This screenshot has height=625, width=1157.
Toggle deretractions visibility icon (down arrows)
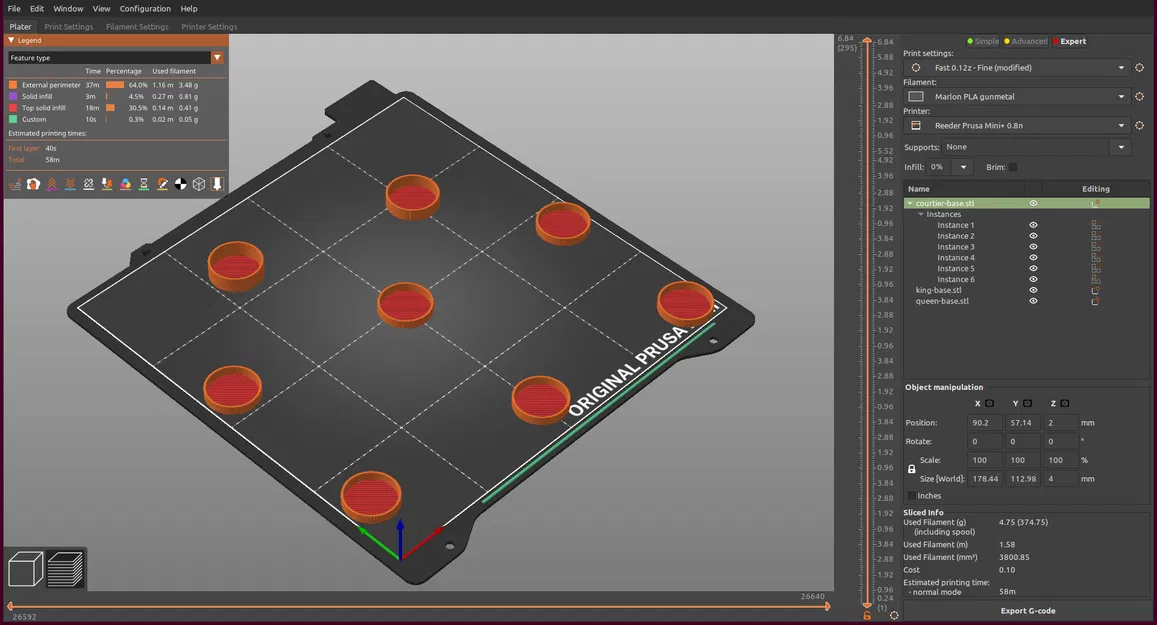click(x=70, y=184)
